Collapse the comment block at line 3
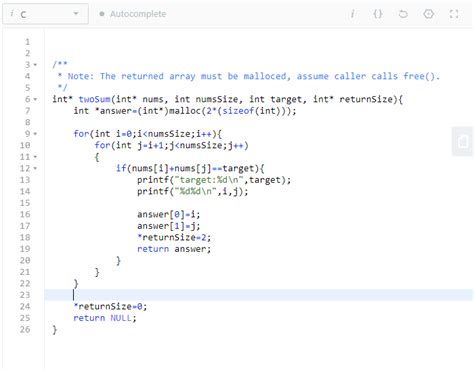This screenshot has height=371, width=474. (35, 65)
